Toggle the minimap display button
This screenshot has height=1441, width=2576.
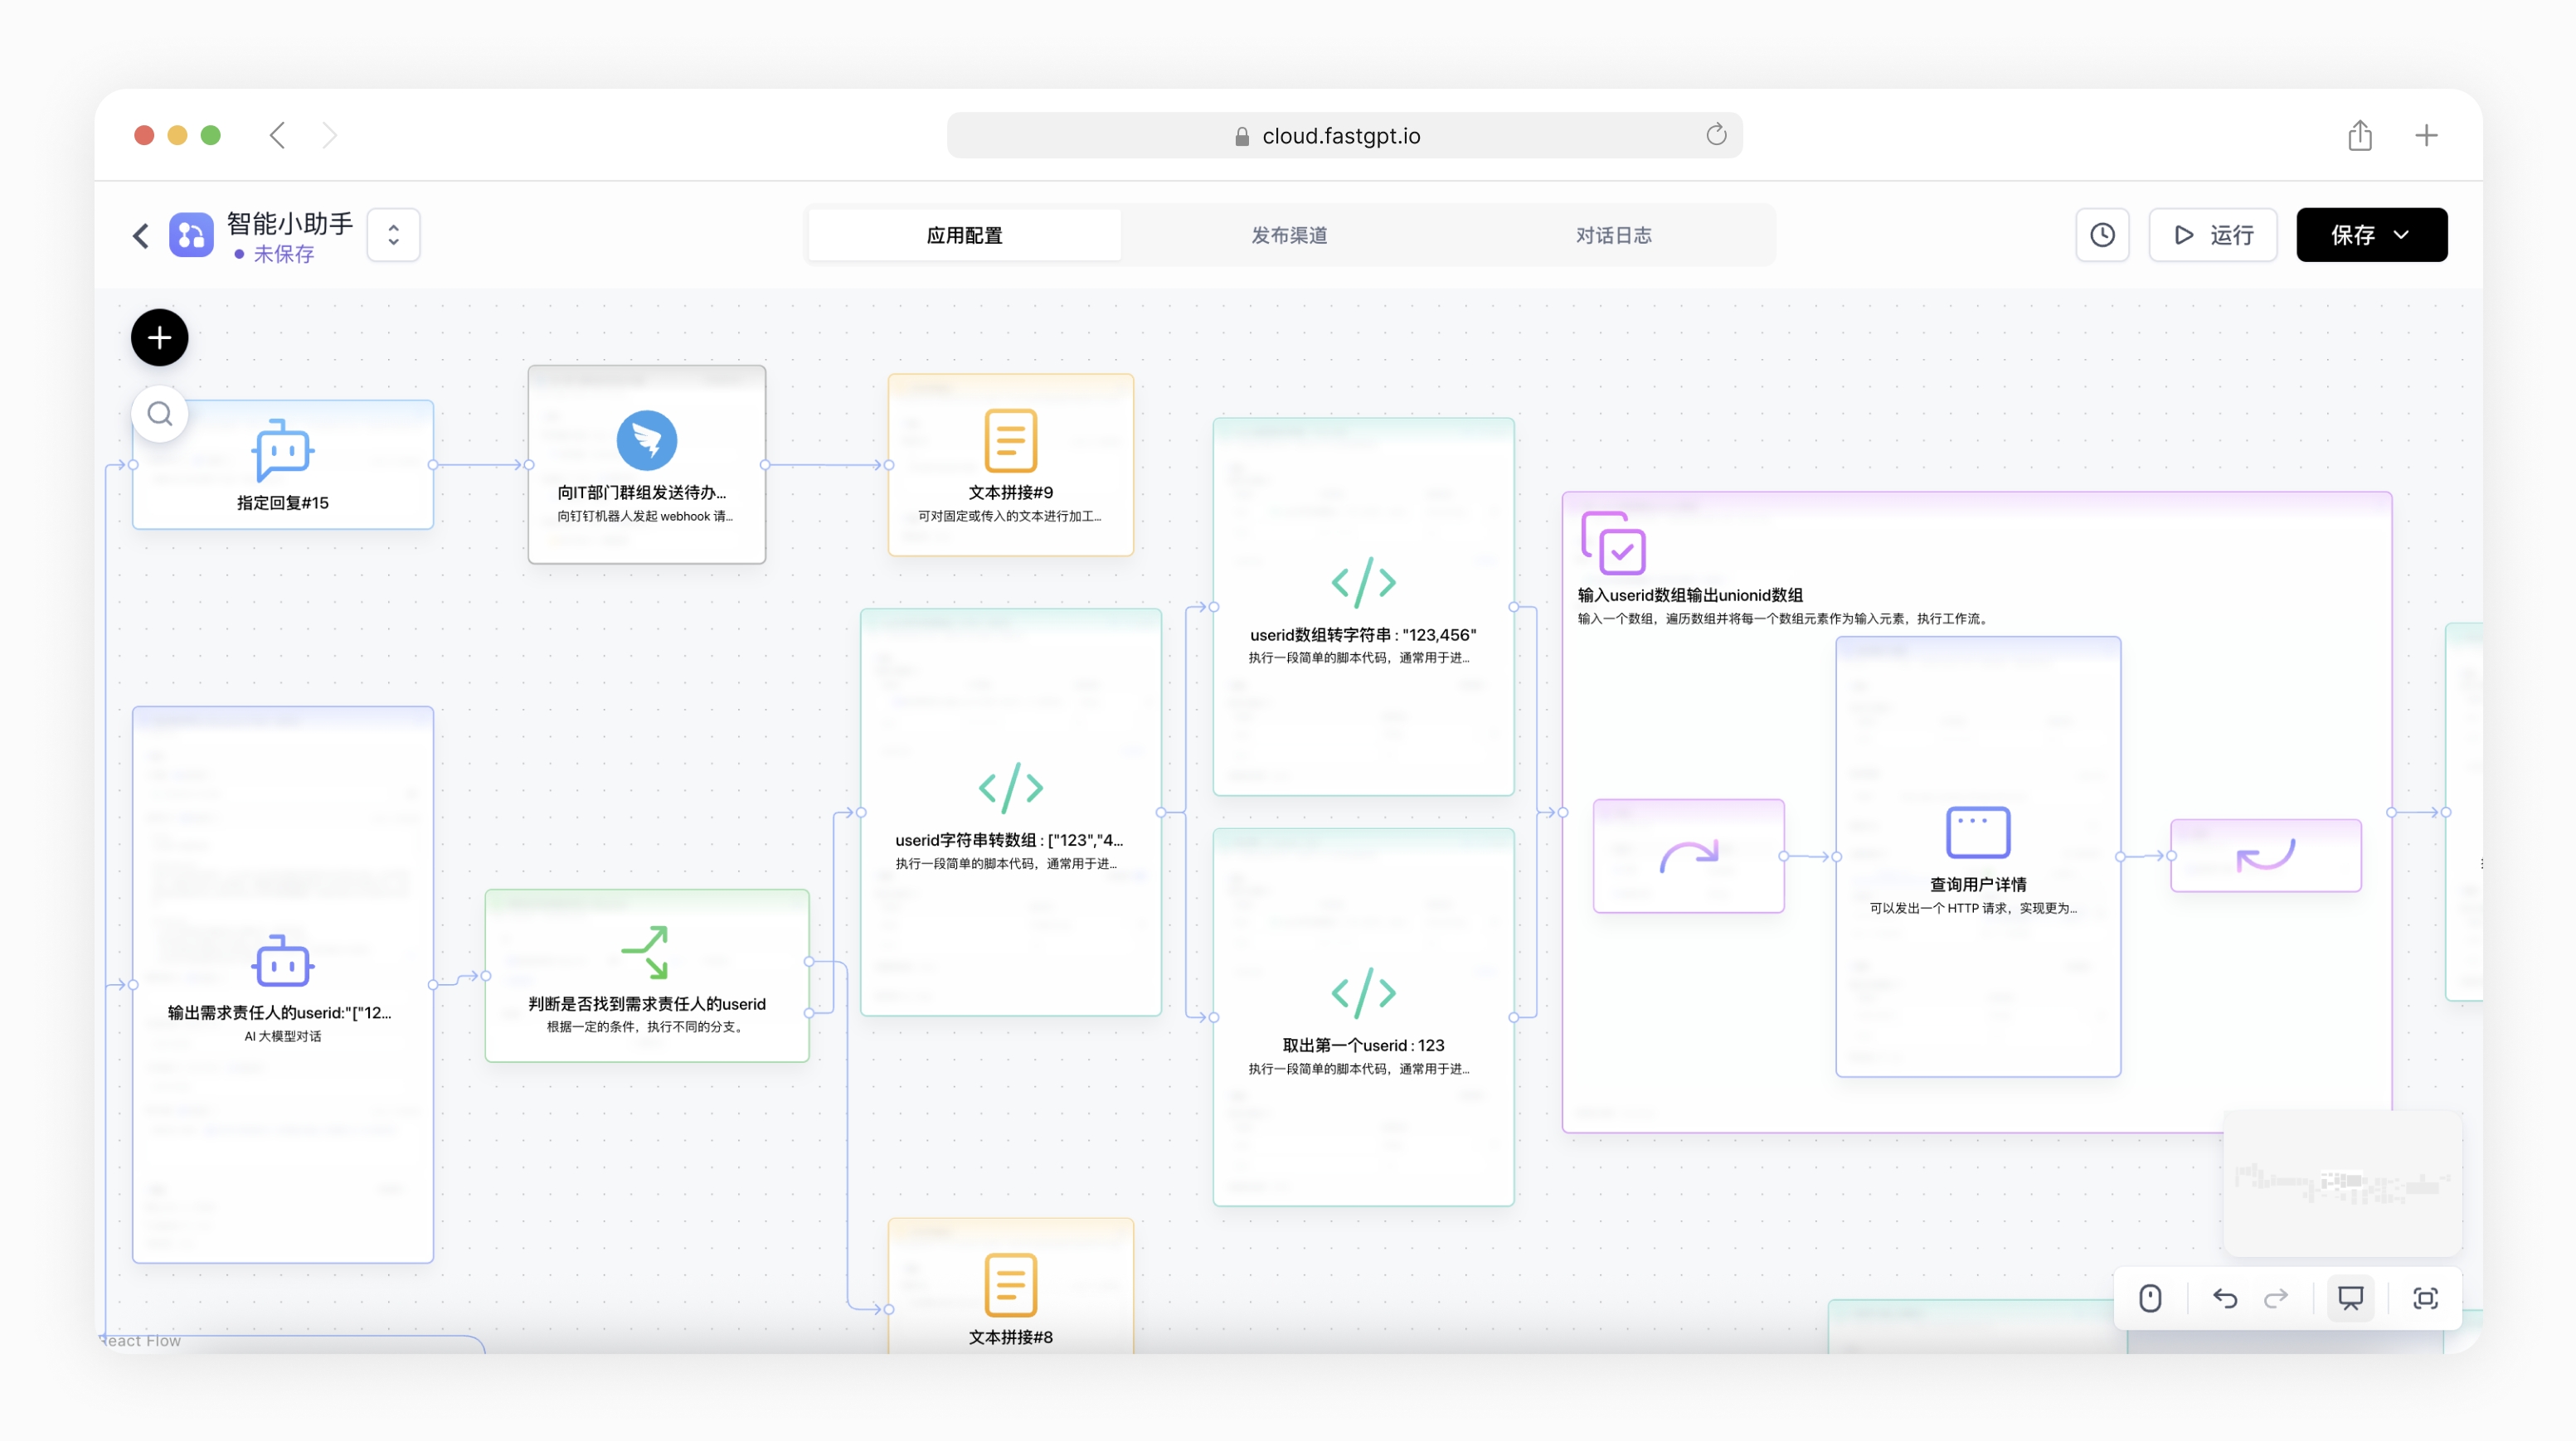(2350, 1298)
